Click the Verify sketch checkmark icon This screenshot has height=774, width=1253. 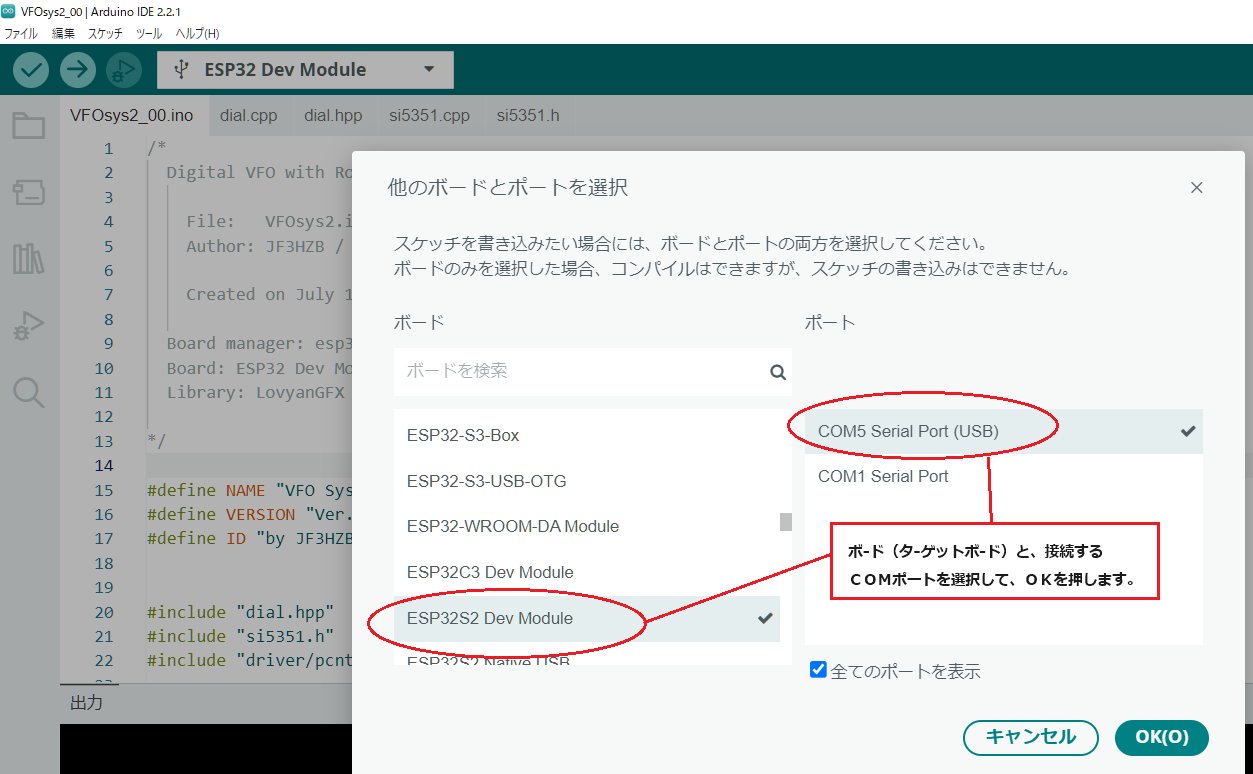[31, 70]
